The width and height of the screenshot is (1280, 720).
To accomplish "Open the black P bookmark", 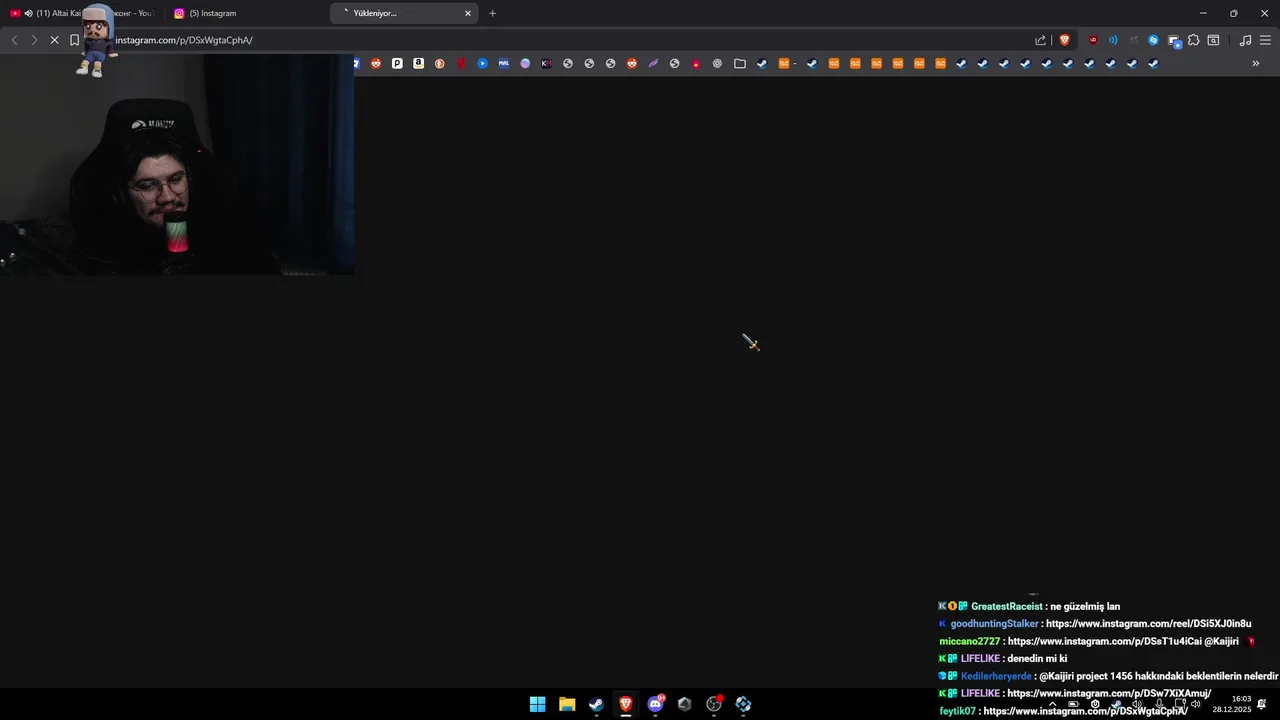I will [x=397, y=63].
